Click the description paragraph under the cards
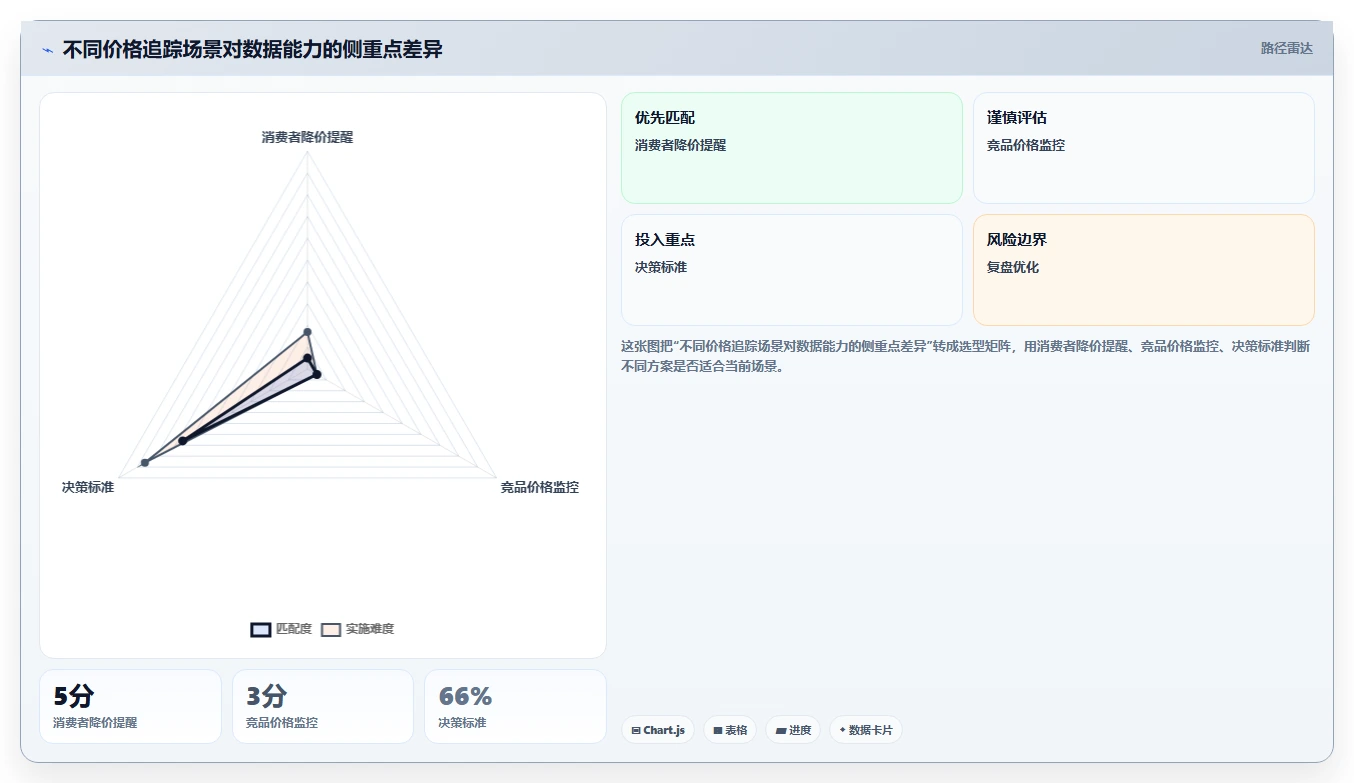Image resolution: width=1354 pixels, height=783 pixels. (x=966, y=356)
